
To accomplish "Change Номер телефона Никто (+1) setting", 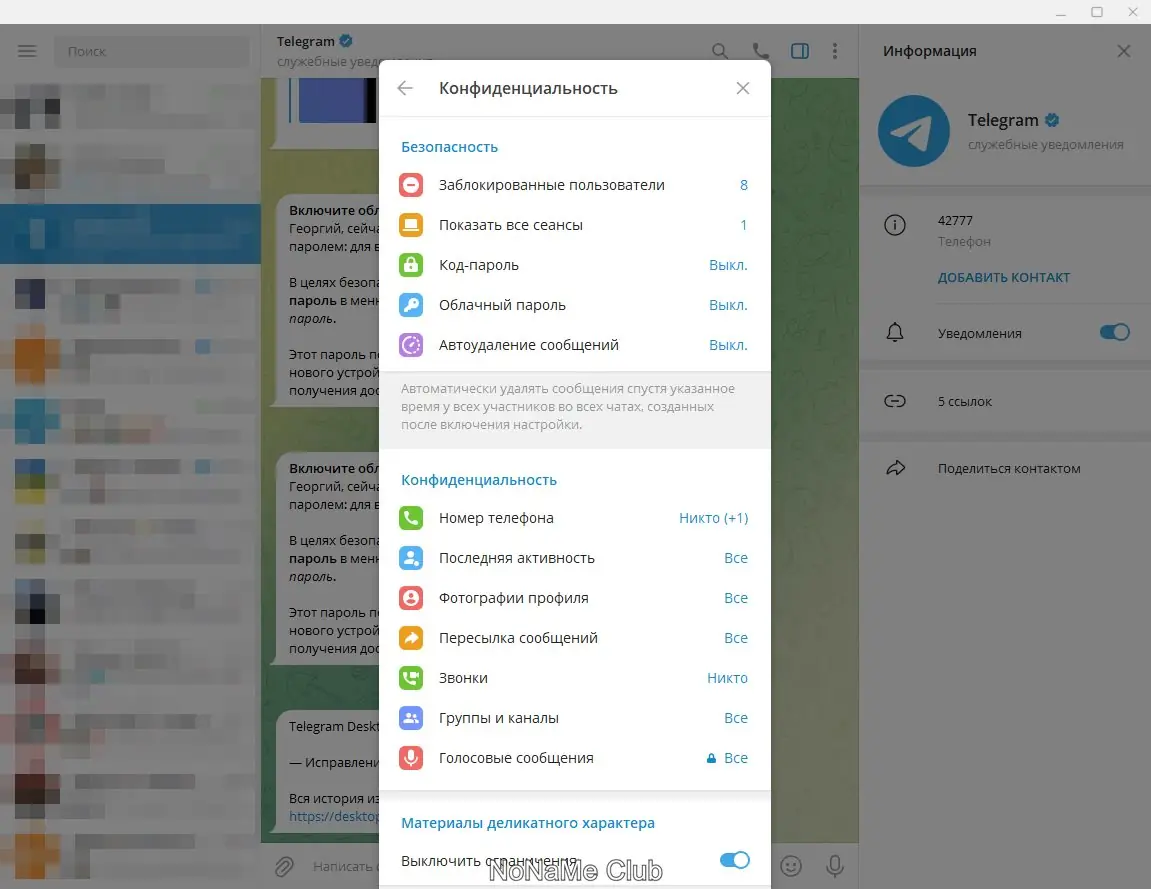I will tap(714, 518).
